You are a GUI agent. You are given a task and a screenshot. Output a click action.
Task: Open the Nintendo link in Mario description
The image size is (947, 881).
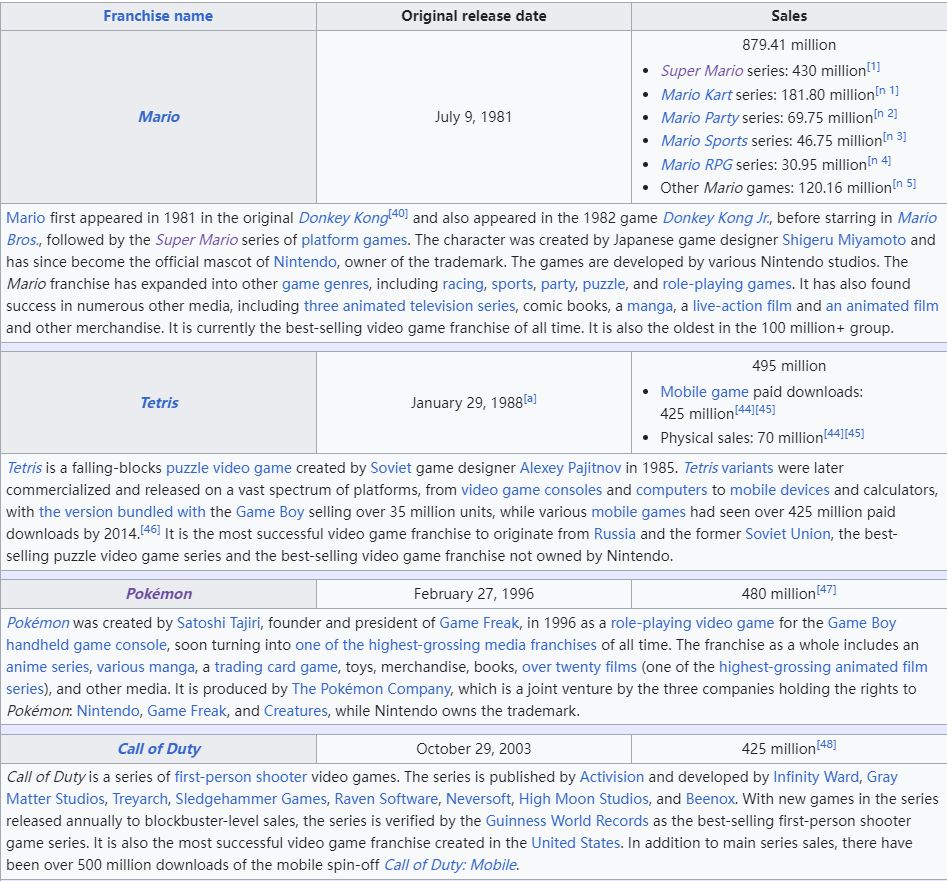point(305,262)
